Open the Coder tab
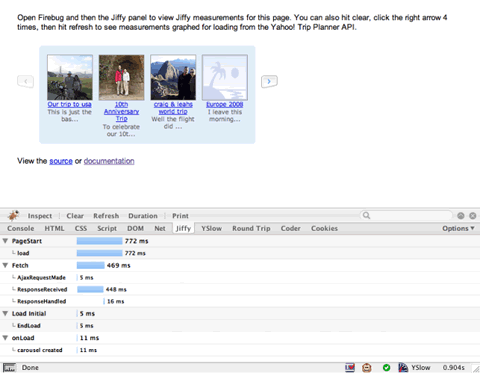 pyautogui.click(x=291, y=228)
